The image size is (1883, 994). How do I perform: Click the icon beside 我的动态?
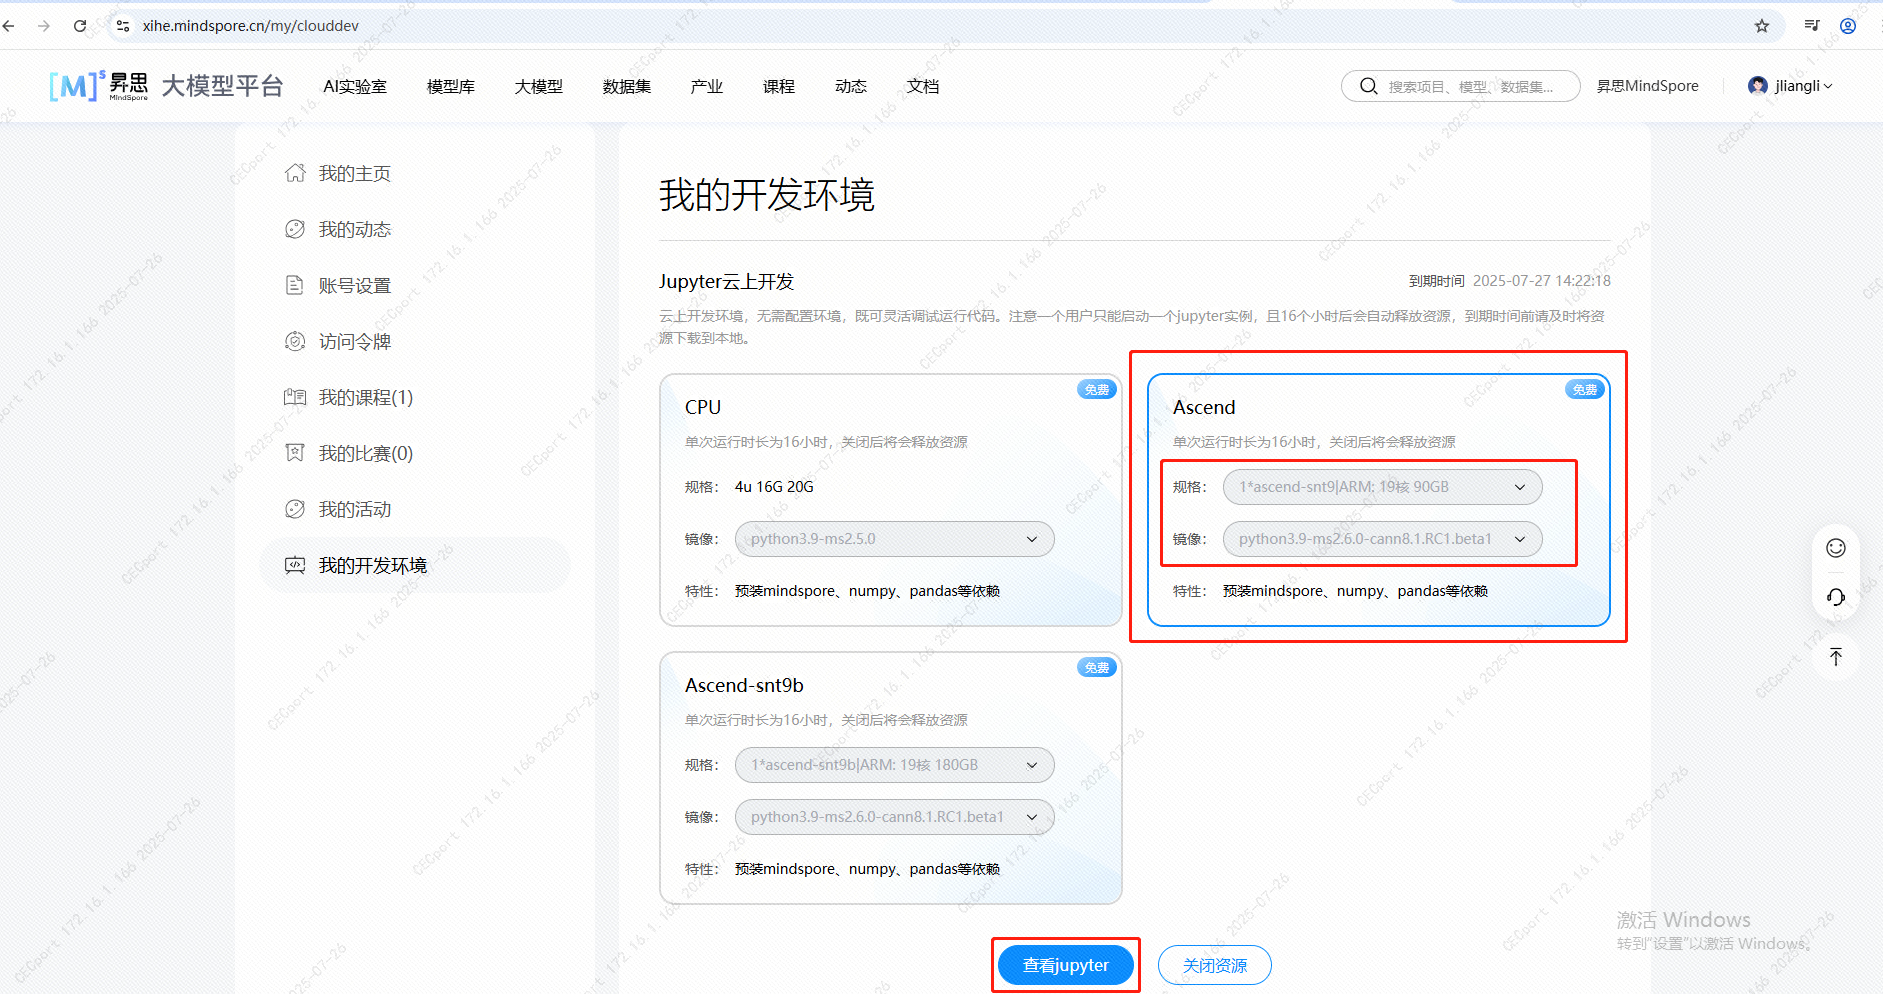(295, 229)
